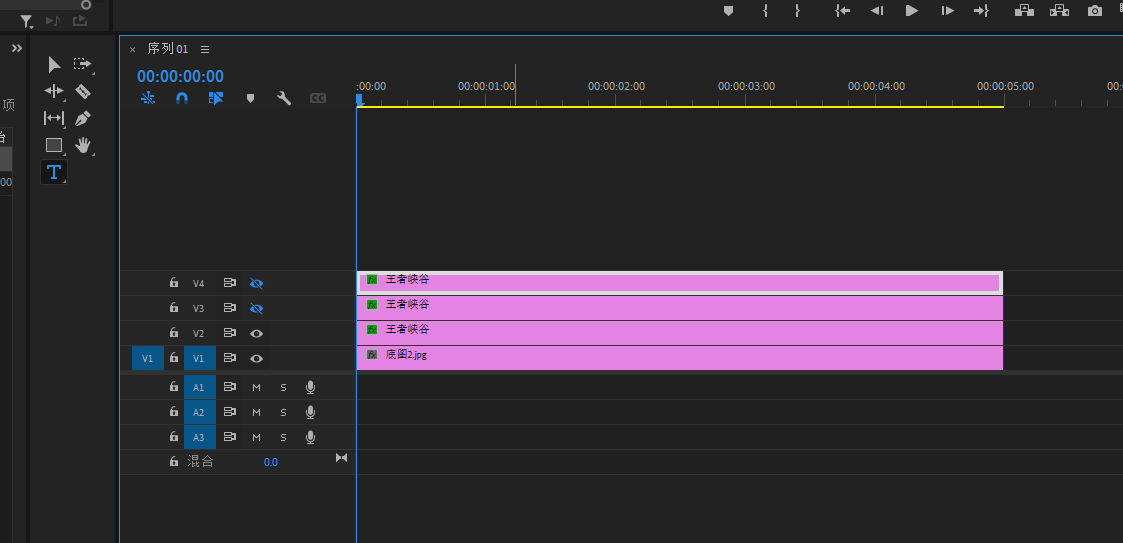Mute audio track A1
Viewport: 1123px width, 543px height.
click(x=256, y=387)
